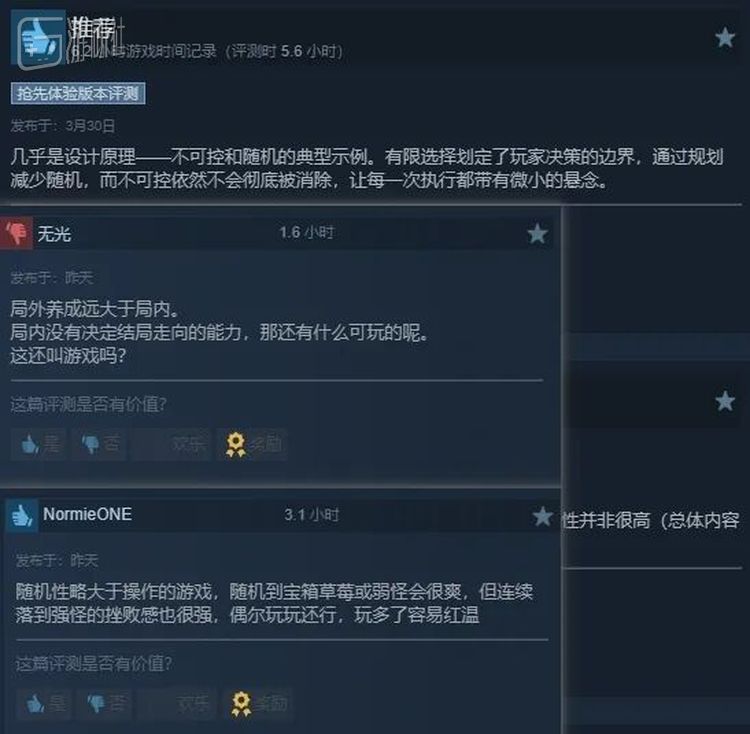Image resolution: width=750 pixels, height=734 pixels.
Task: Click the red thumbs-down icon beside 无光
Action: point(17,233)
